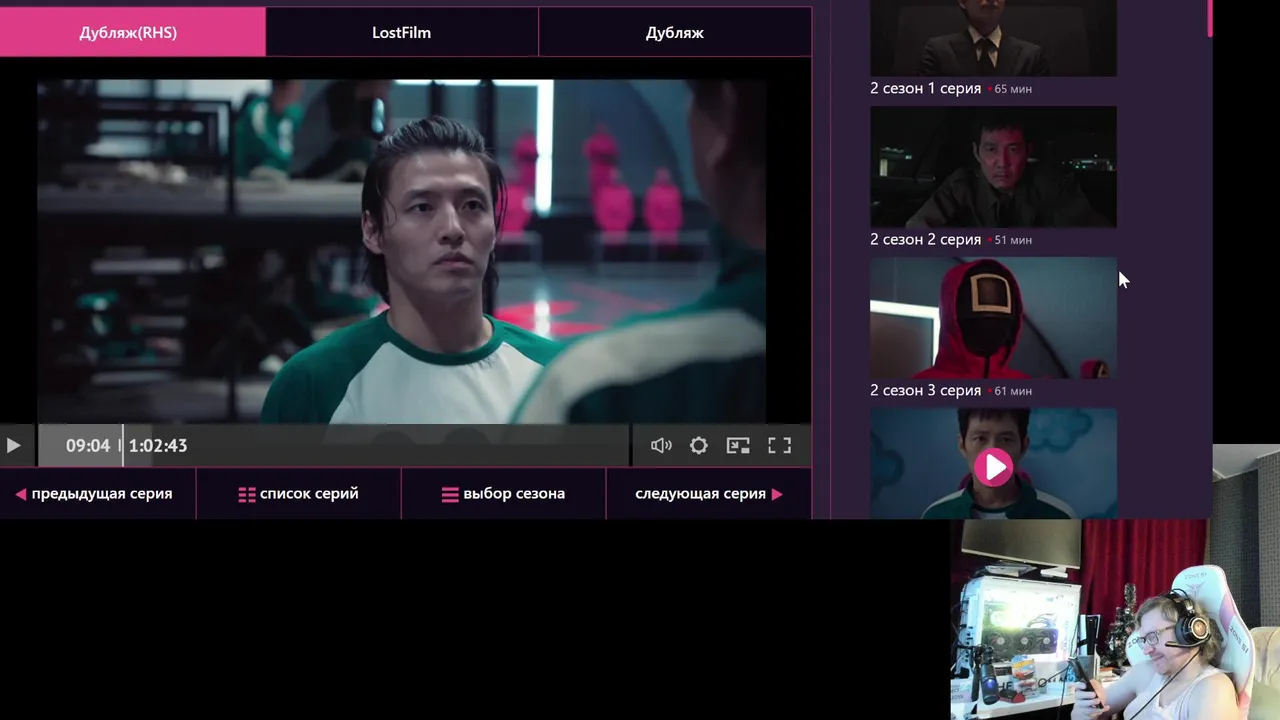Click the 1:02:43 total duration text
Viewport: 1280px width, 720px height.
coord(158,446)
